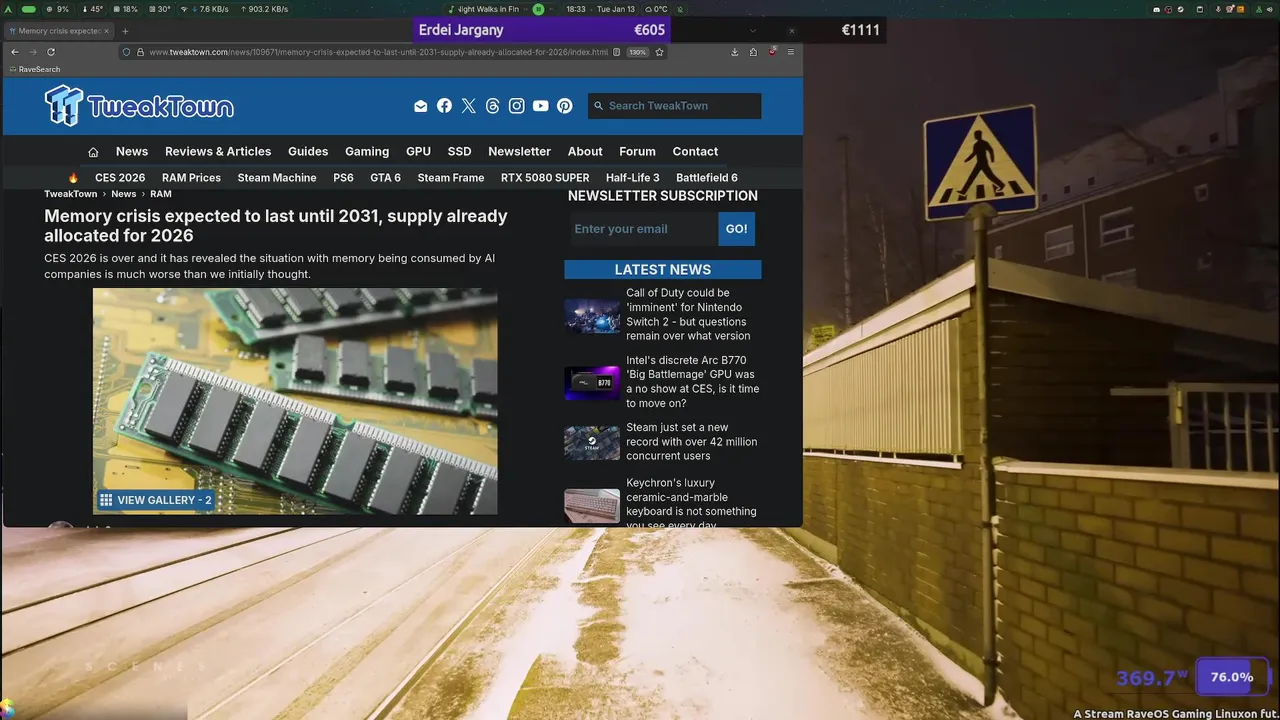This screenshot has height=720, width=1280.
Task: Open the Call of Duty Switch 2 article
Action: tap(689, 315)
